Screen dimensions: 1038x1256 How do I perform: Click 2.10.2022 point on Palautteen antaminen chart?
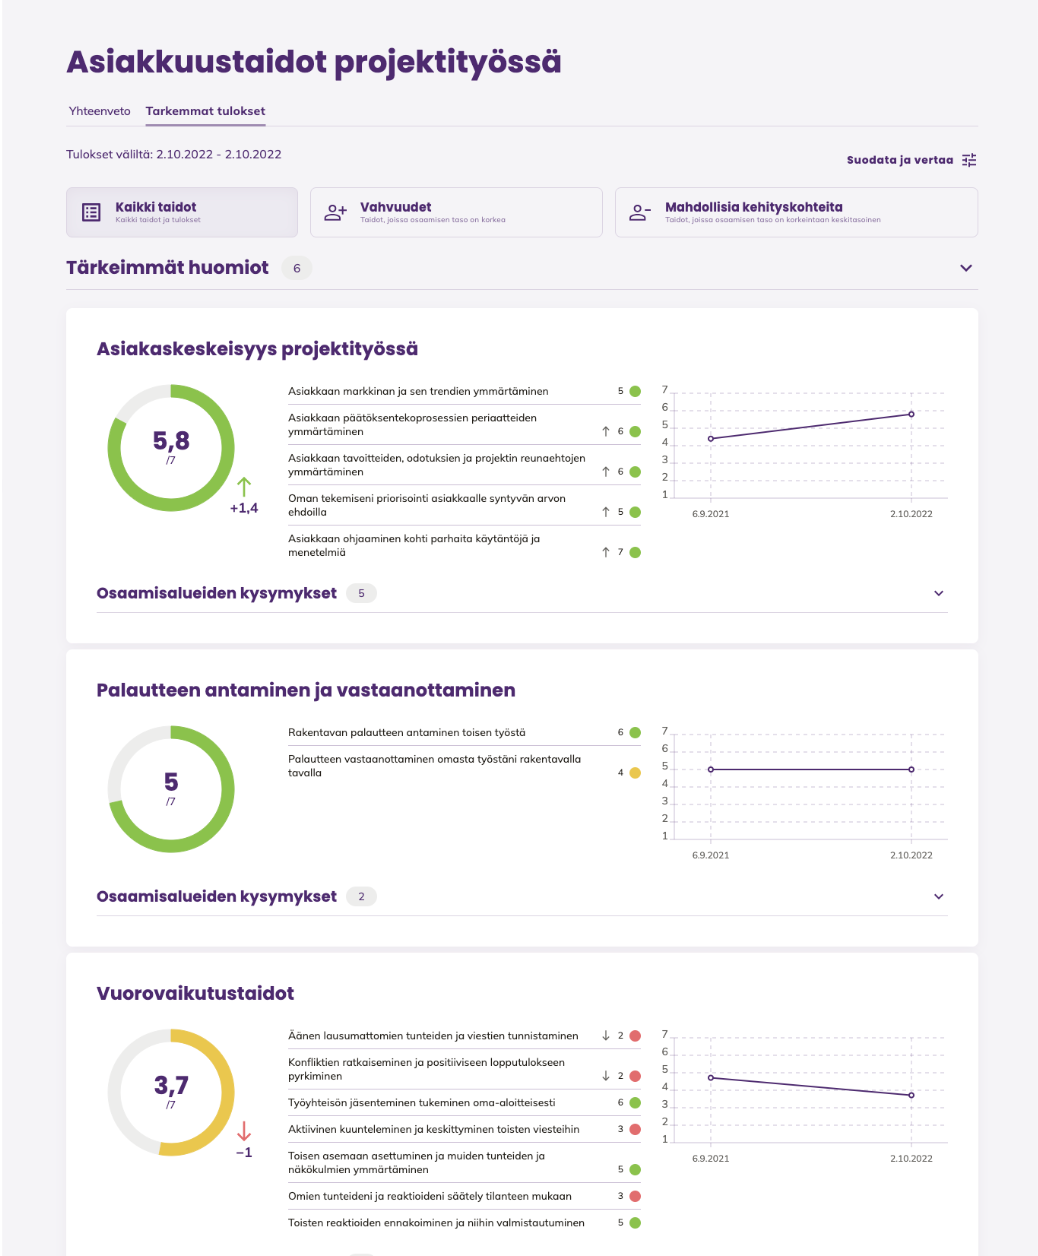coord(911,769)
